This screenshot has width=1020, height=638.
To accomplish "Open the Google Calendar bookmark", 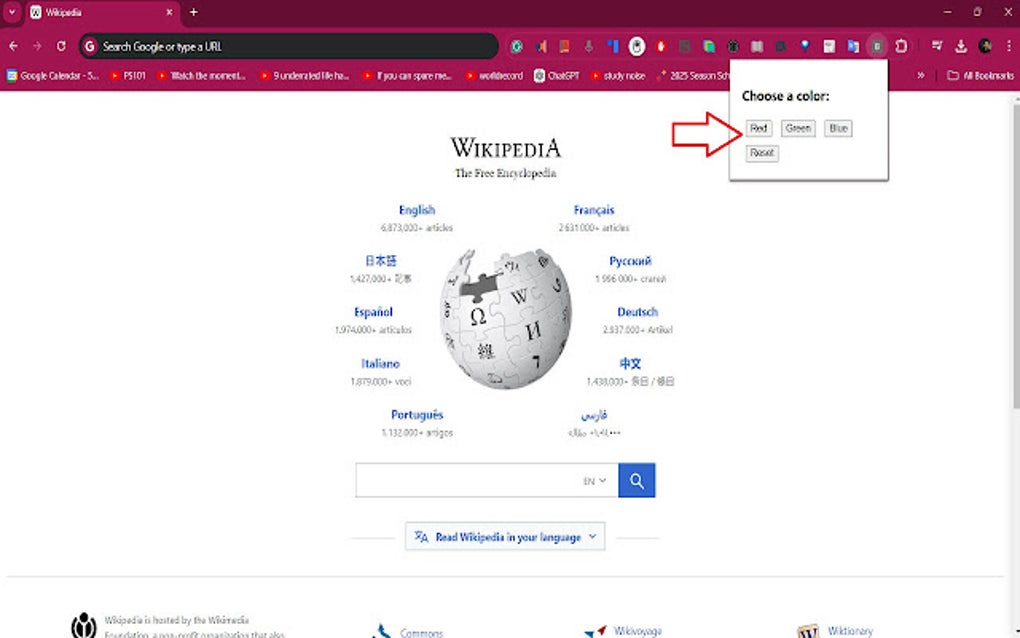I will pyautogui.click(x=53, y=75).
